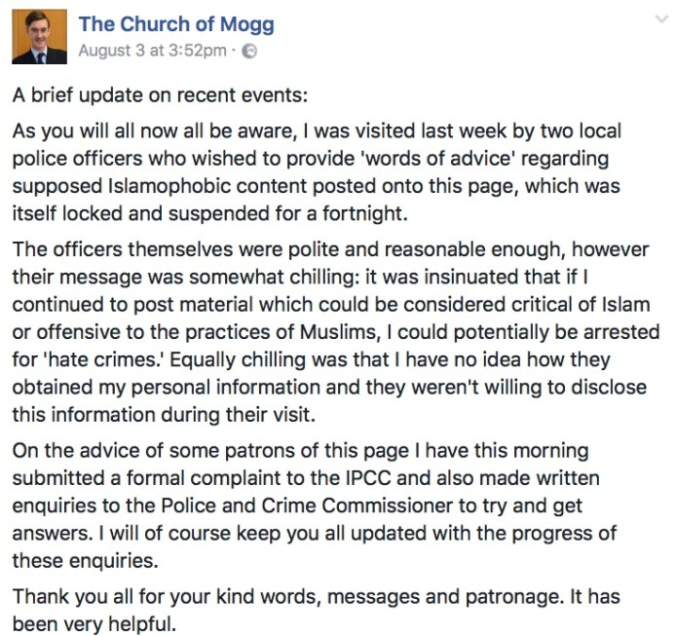Expand the post options chevron menu
The image size is (676, 636).
[658, 19]
